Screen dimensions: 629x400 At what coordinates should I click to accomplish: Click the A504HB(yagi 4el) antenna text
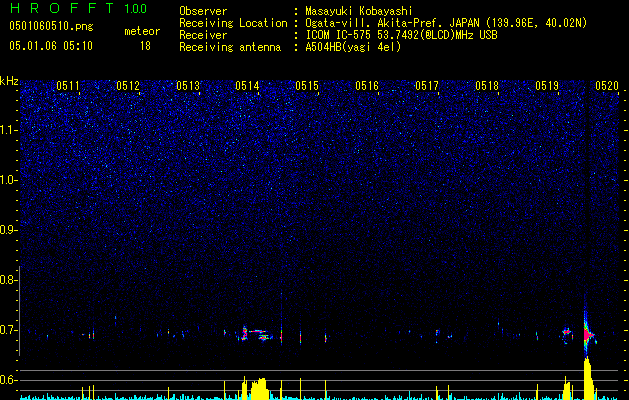click(x=353, y=47)
